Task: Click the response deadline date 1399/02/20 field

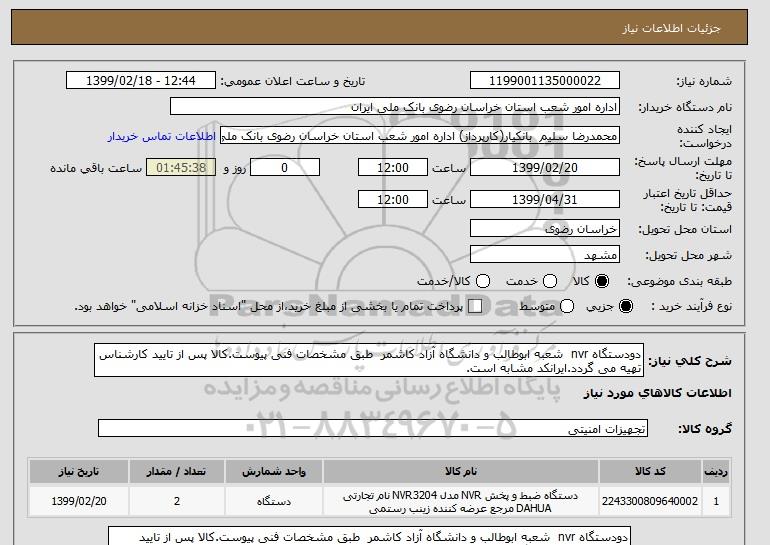Action: pyautogui.click(x=545, y=167)
